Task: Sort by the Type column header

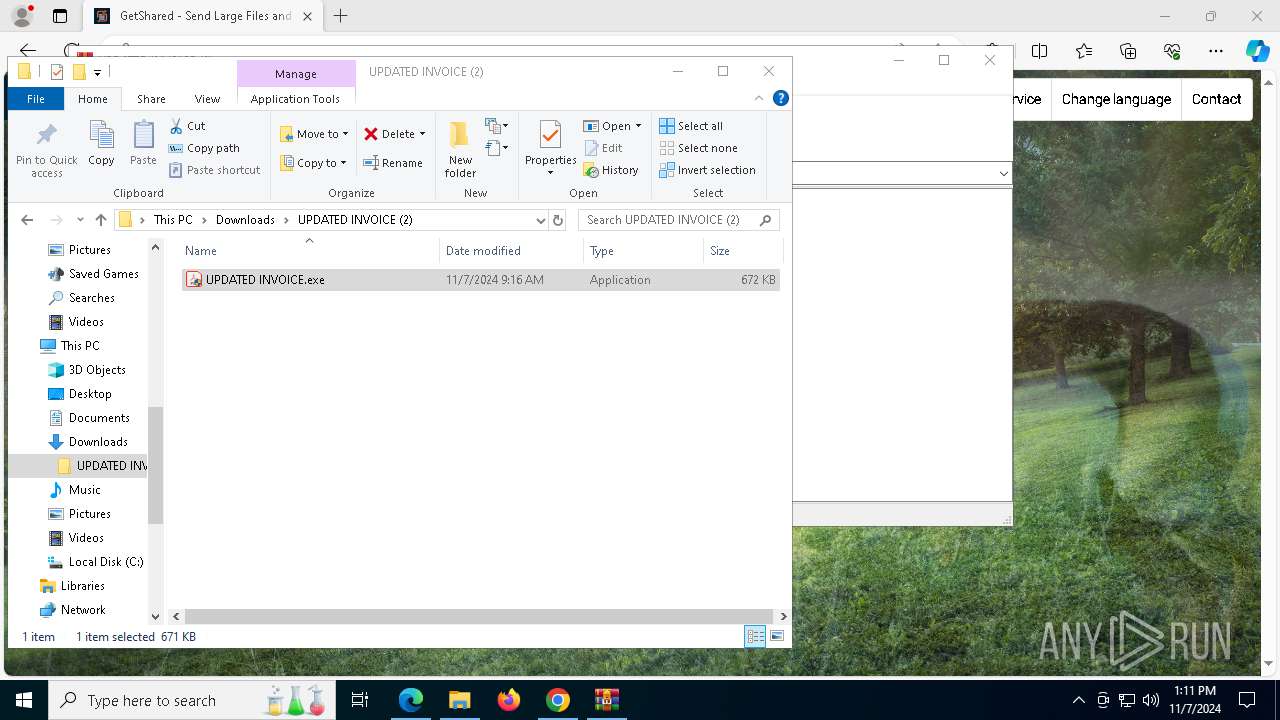Action: (643, 251)
